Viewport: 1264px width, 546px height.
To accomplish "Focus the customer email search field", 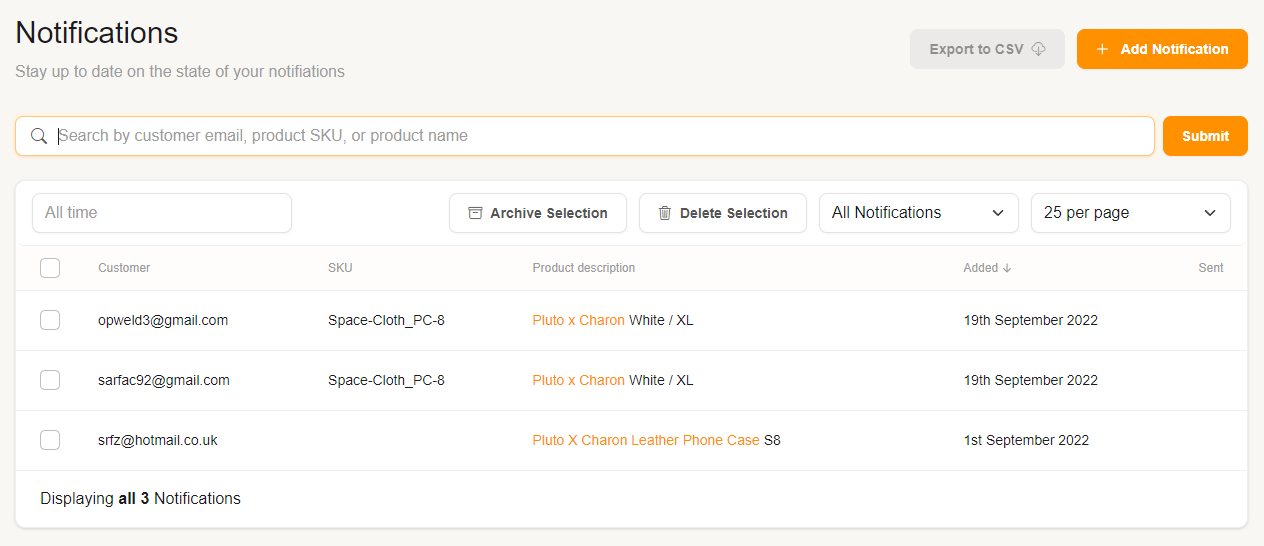I will tap(600, 136).
